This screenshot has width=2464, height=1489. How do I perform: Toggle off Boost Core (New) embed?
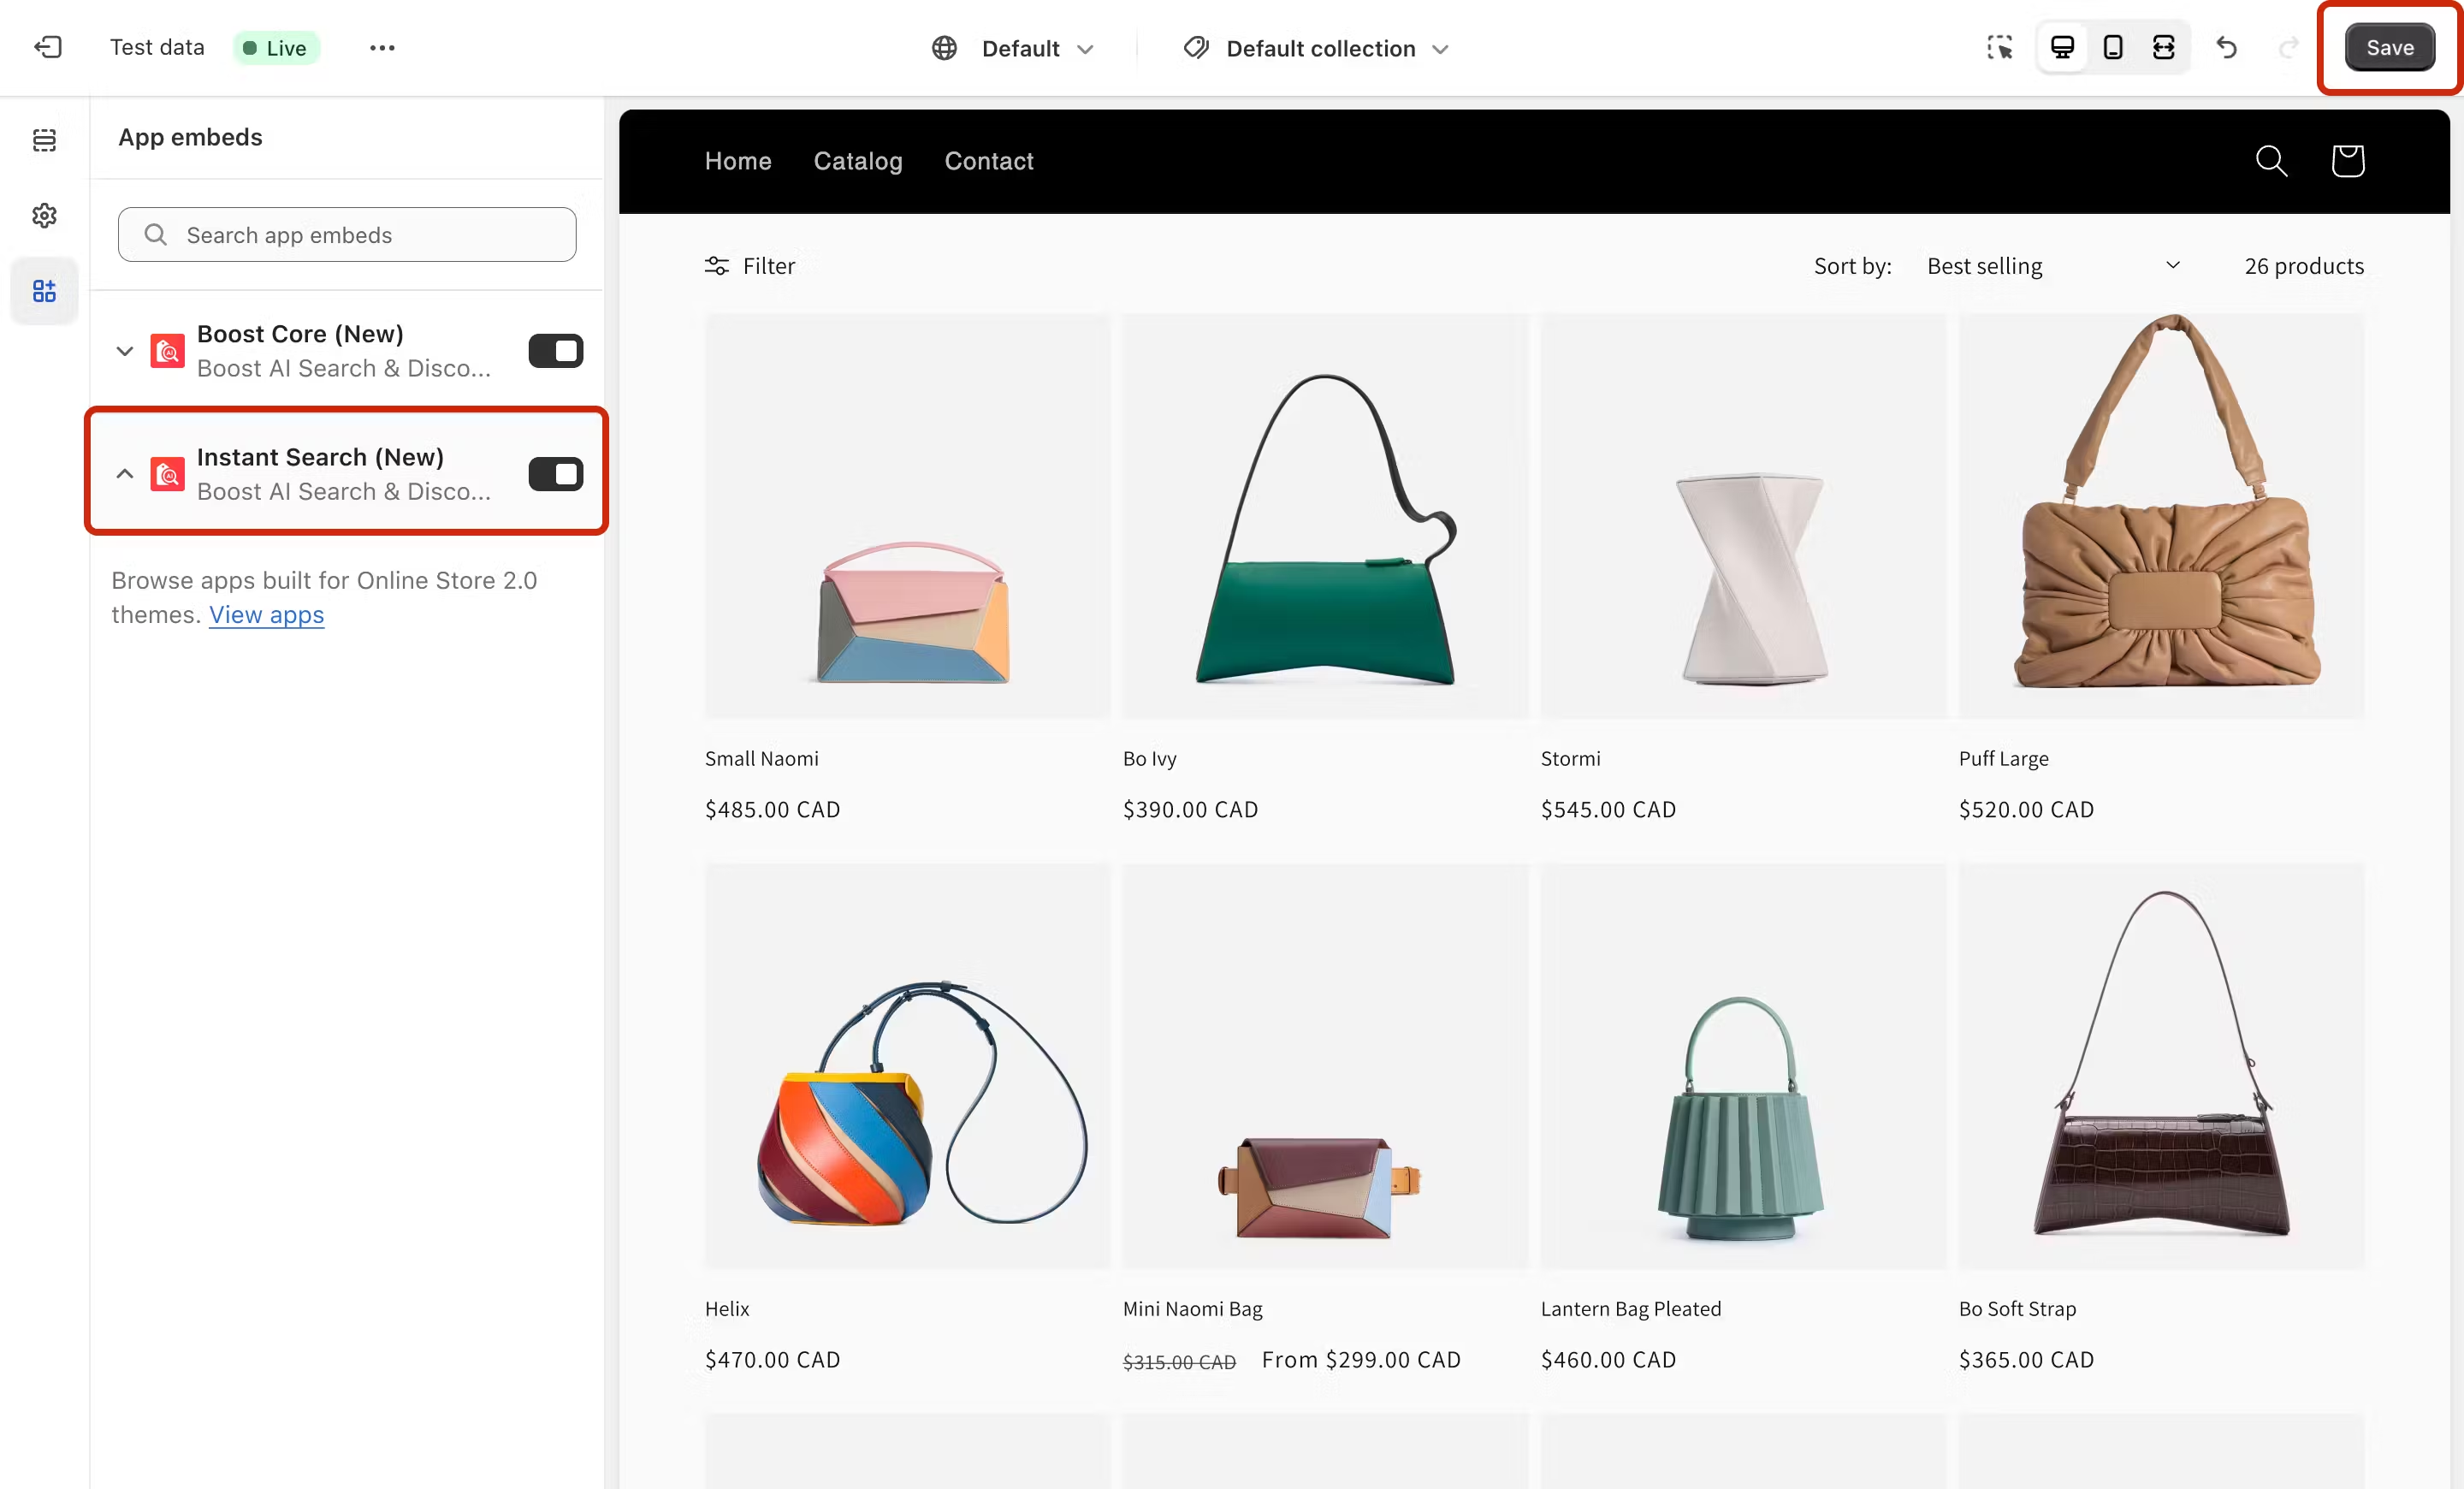[555, 351]
